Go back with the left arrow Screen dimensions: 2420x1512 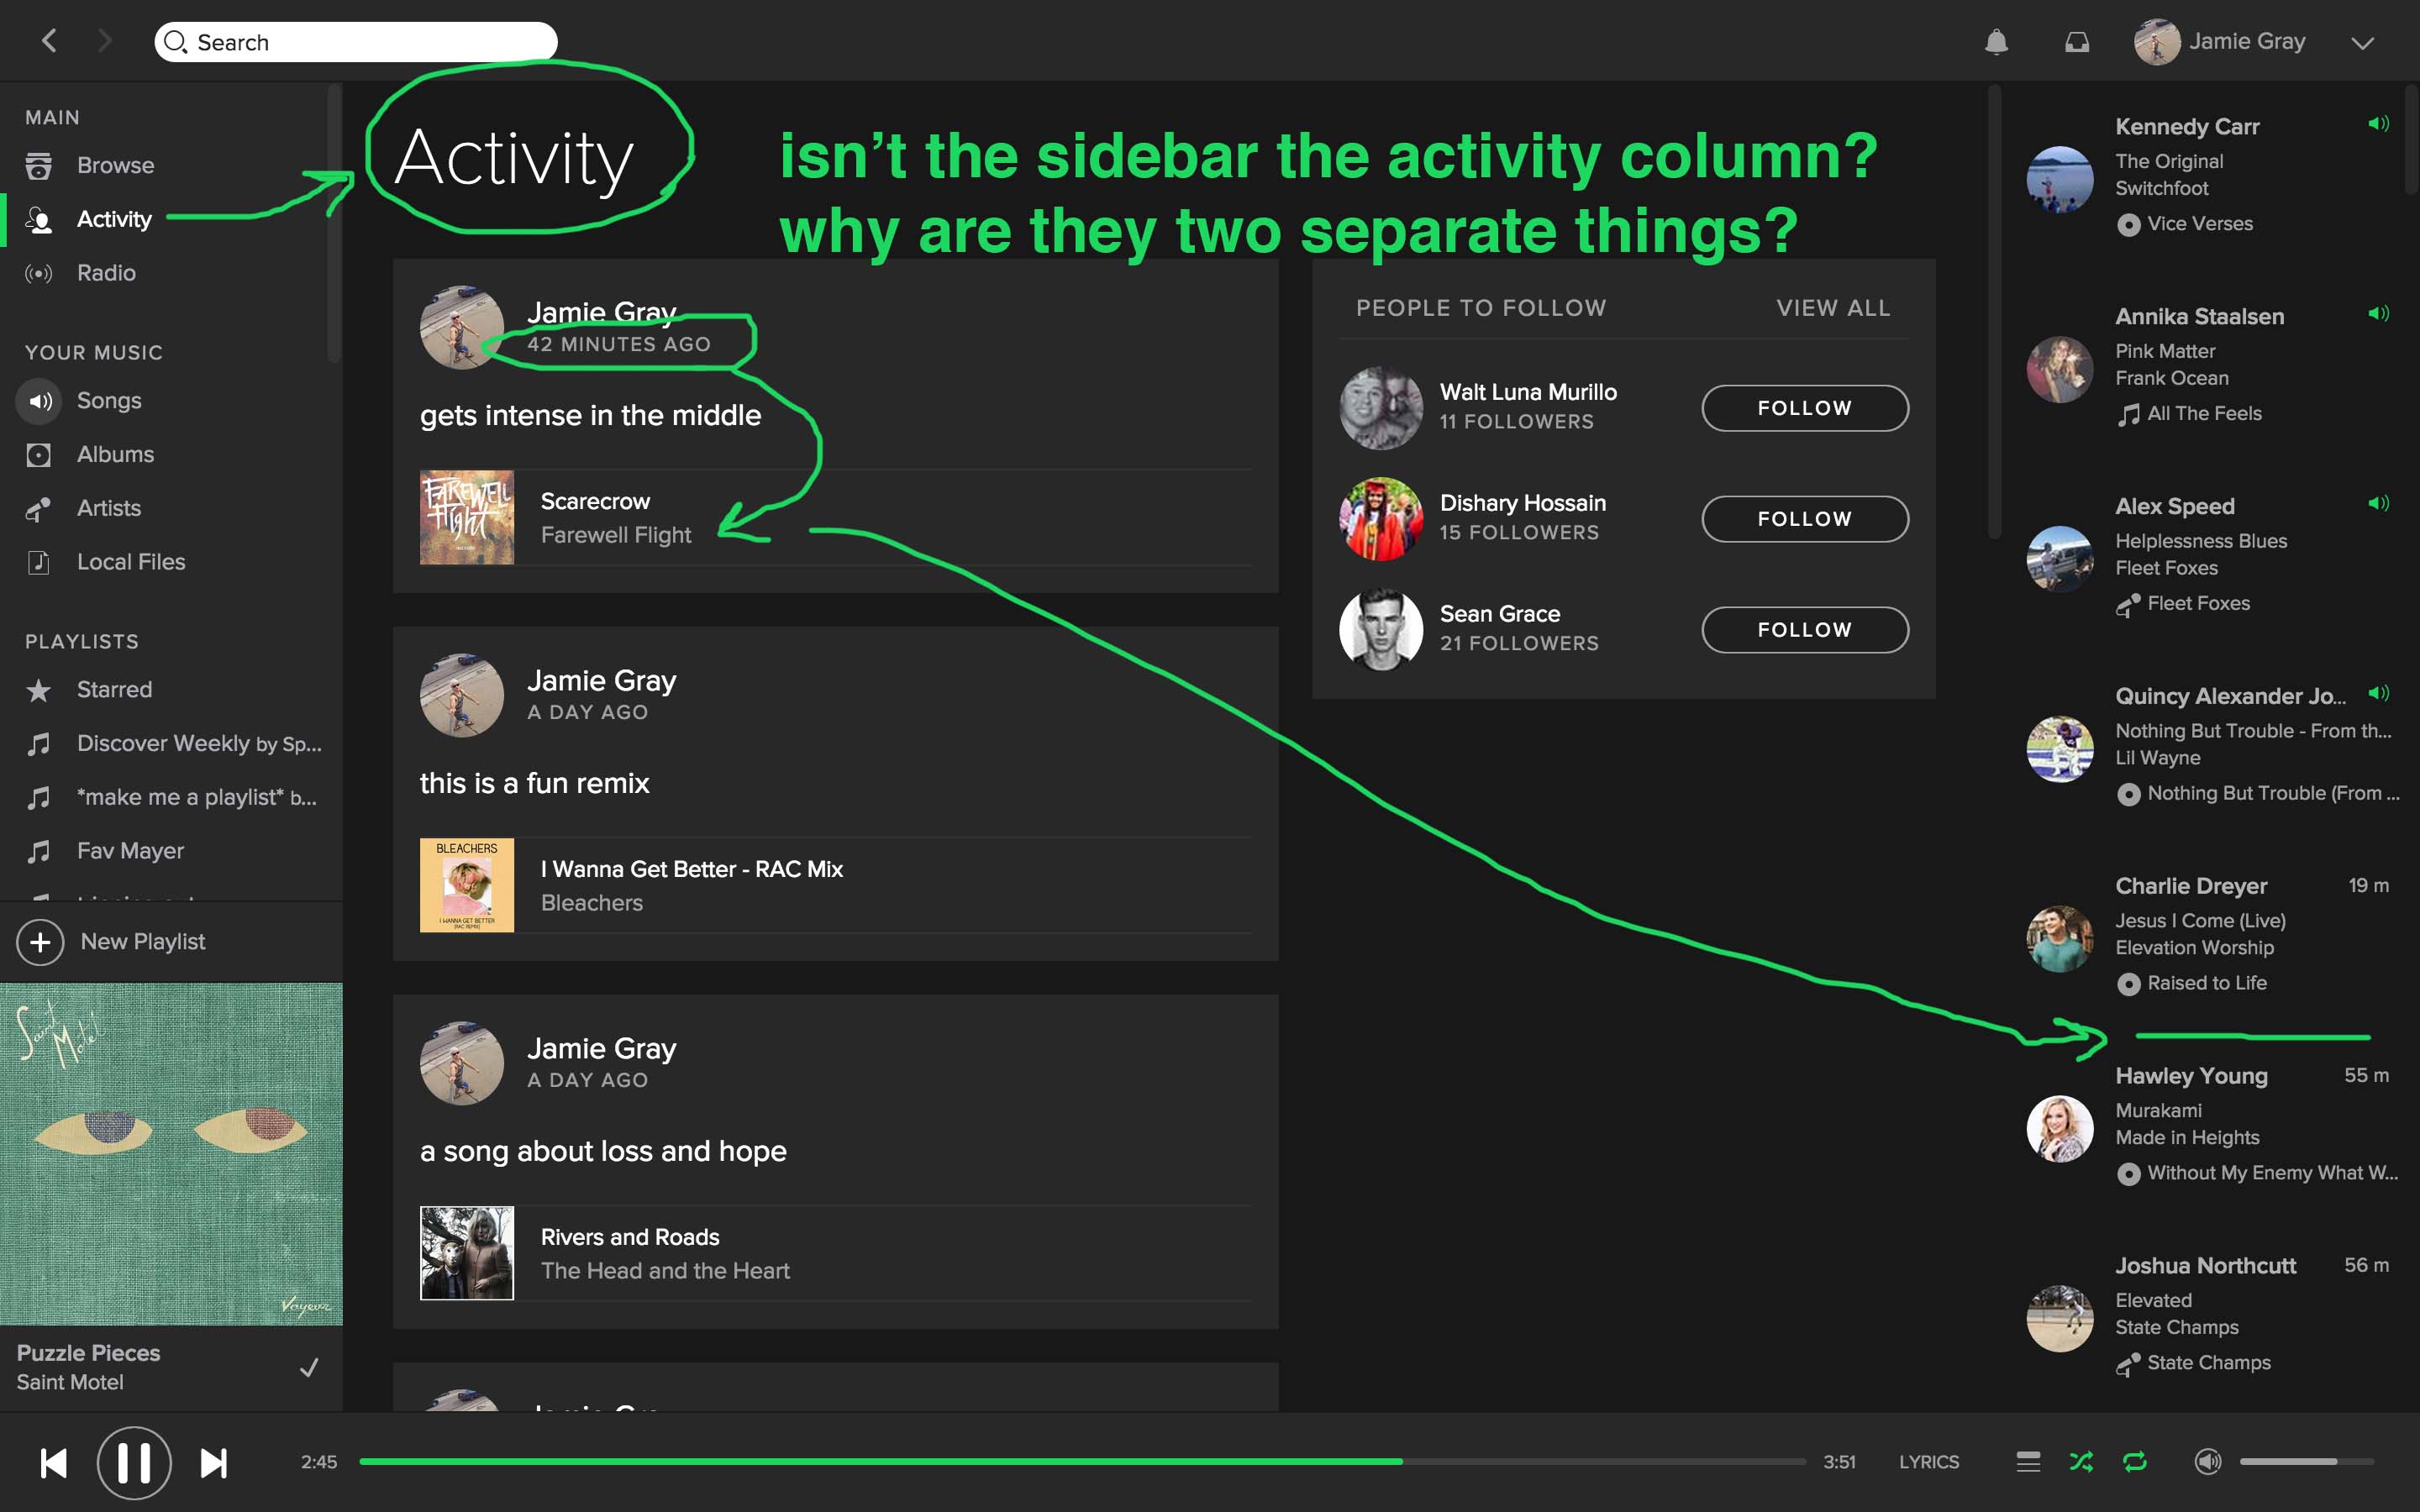pos(49,41)
